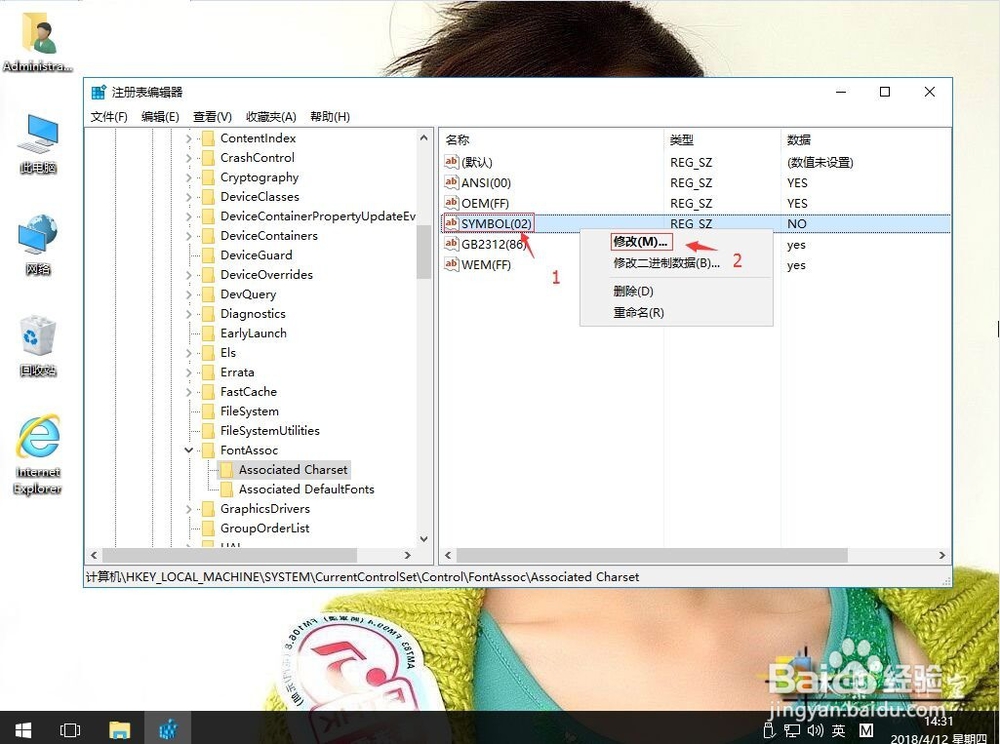Viewport: 1000px width, 744px height.
Task: Expand the DeviceClasses tree node
Action: 189,197
